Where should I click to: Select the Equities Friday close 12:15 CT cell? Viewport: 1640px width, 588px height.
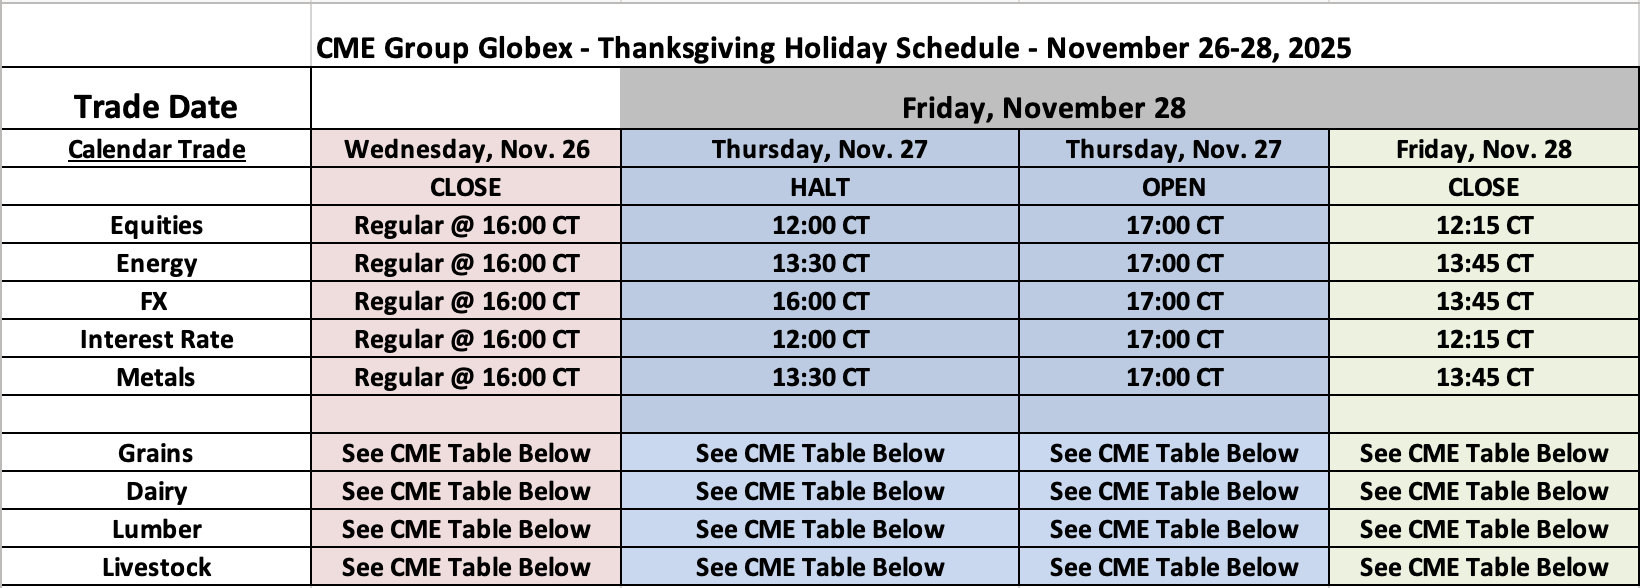[x=1483, y=225]
